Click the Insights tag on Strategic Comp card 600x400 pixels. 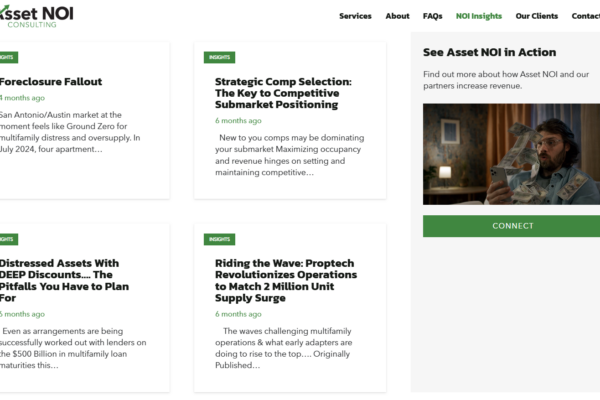pyautogui.click(x=220, y=57)
